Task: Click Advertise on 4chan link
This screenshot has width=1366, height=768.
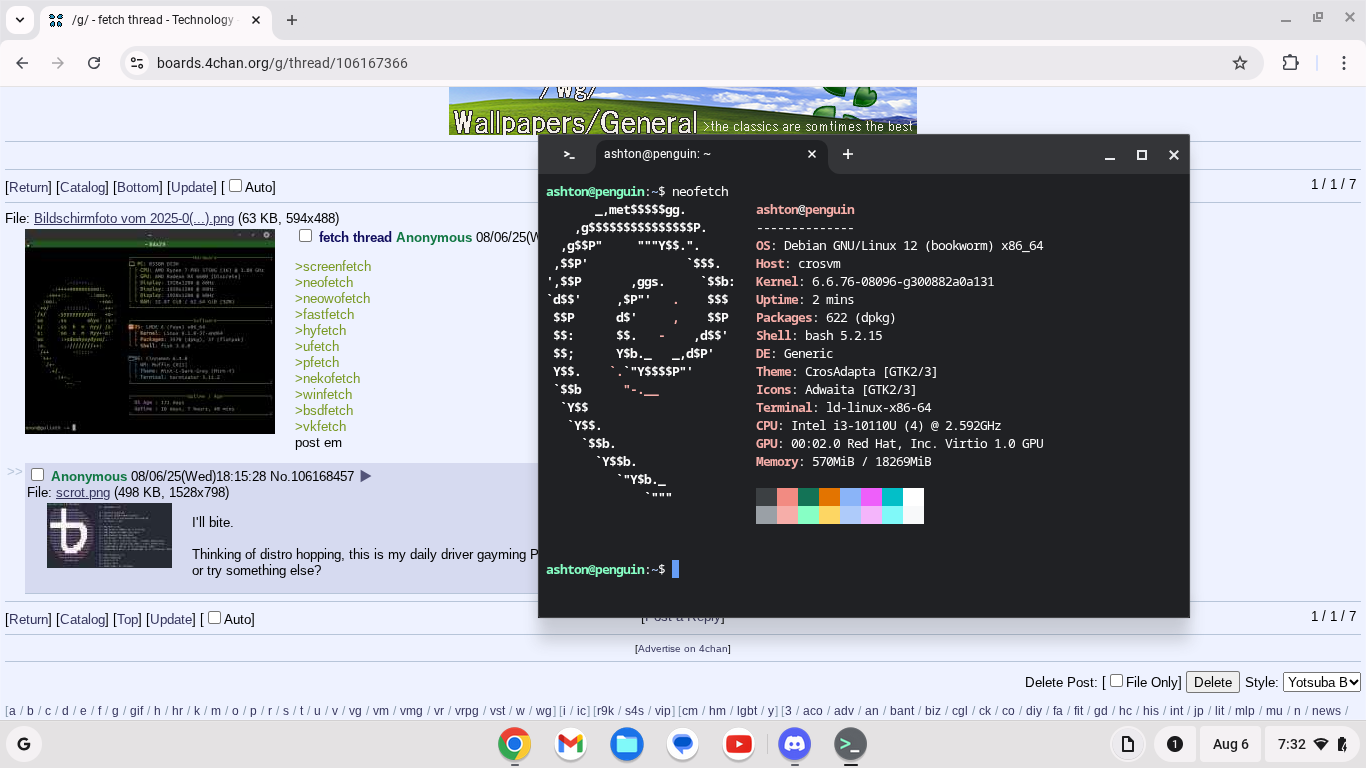Action: coord(683,649)
